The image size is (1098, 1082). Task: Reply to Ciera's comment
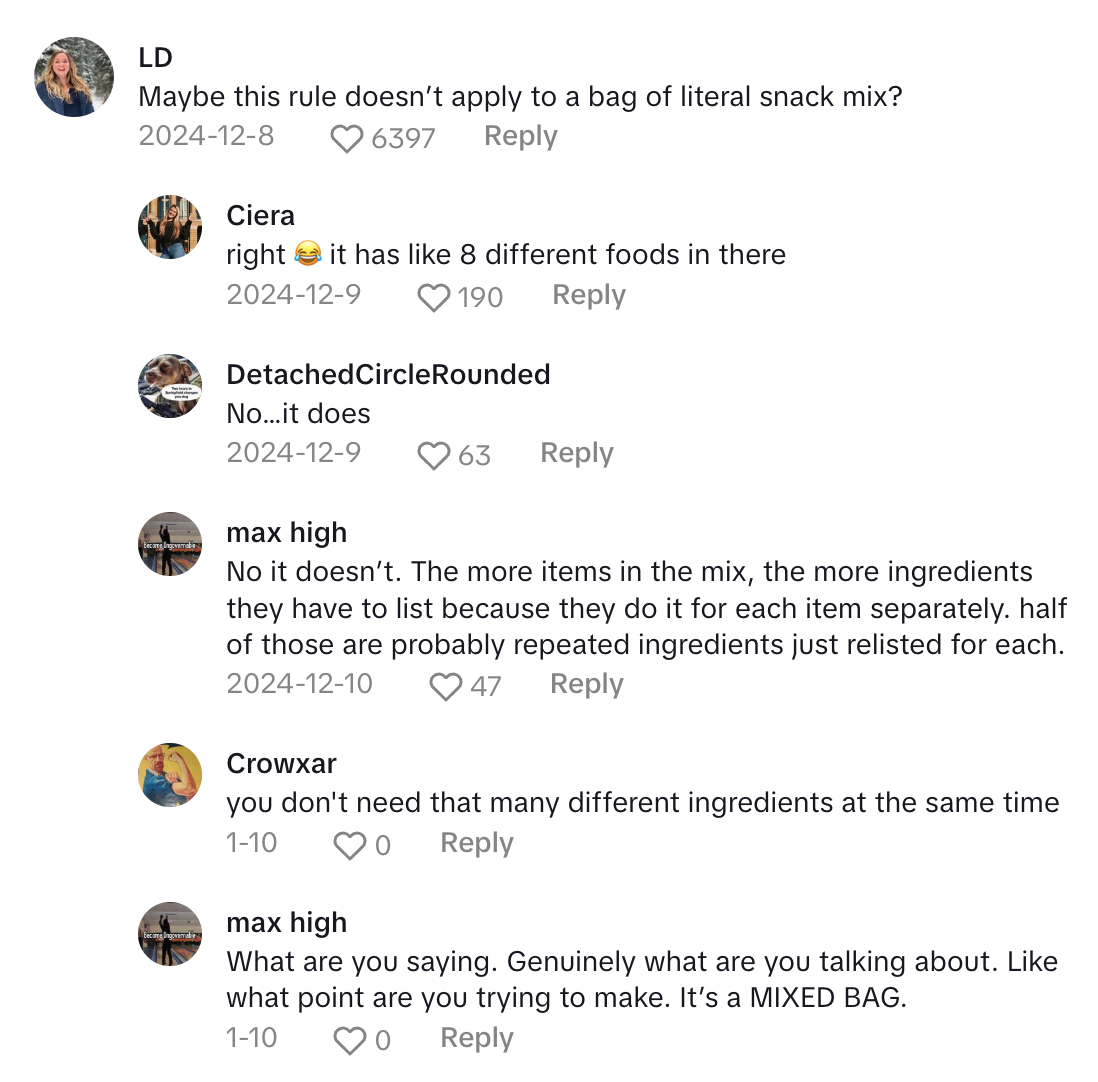(588, 295)
